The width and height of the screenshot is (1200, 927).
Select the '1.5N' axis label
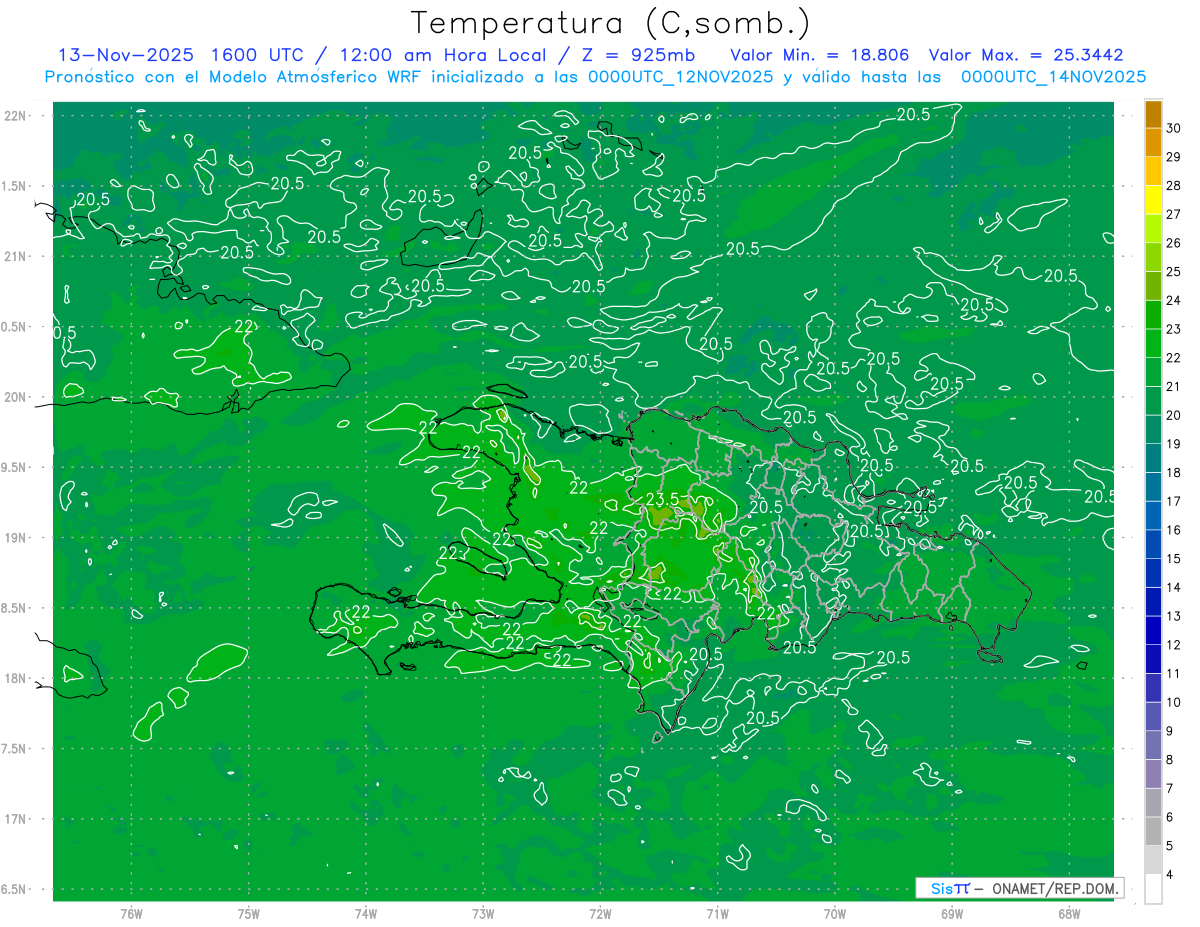coord(14,186)
